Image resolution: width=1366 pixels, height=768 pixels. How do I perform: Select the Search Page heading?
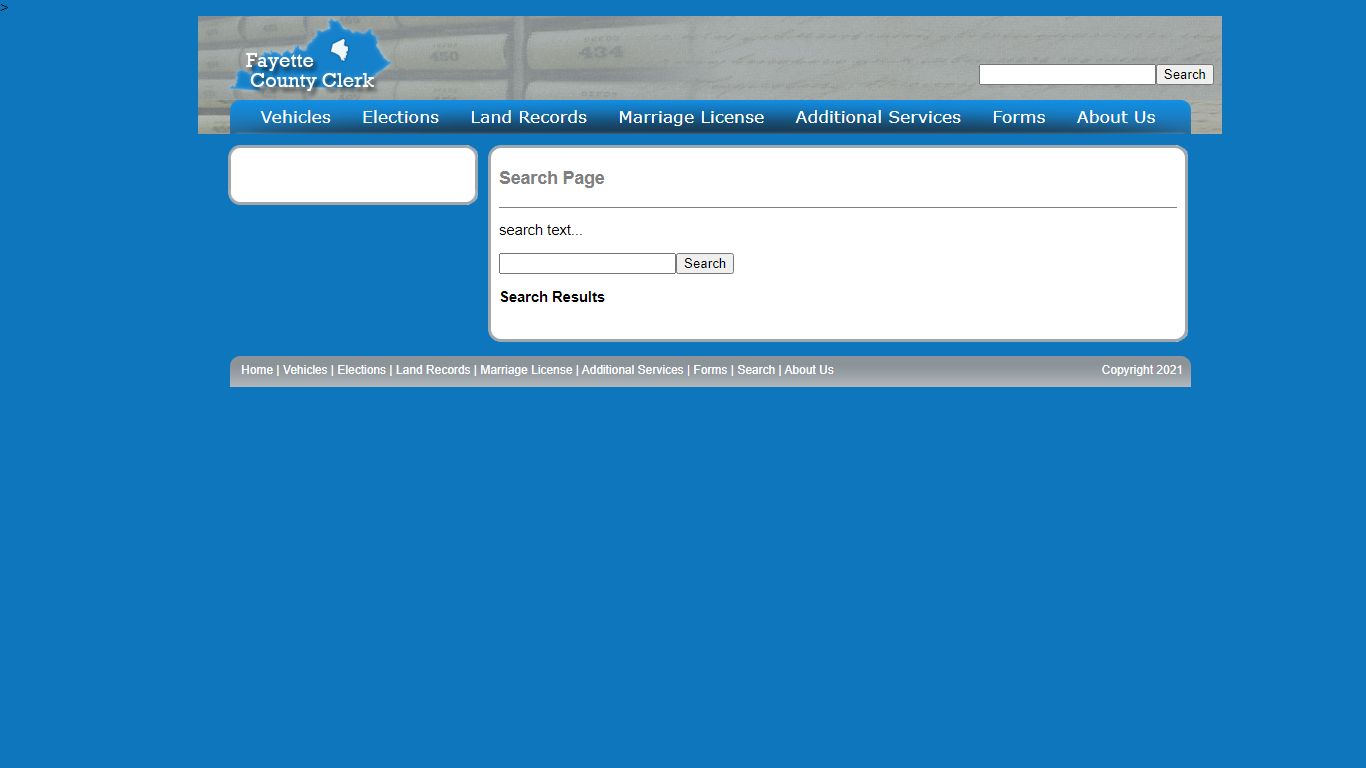tap(552, 178)
